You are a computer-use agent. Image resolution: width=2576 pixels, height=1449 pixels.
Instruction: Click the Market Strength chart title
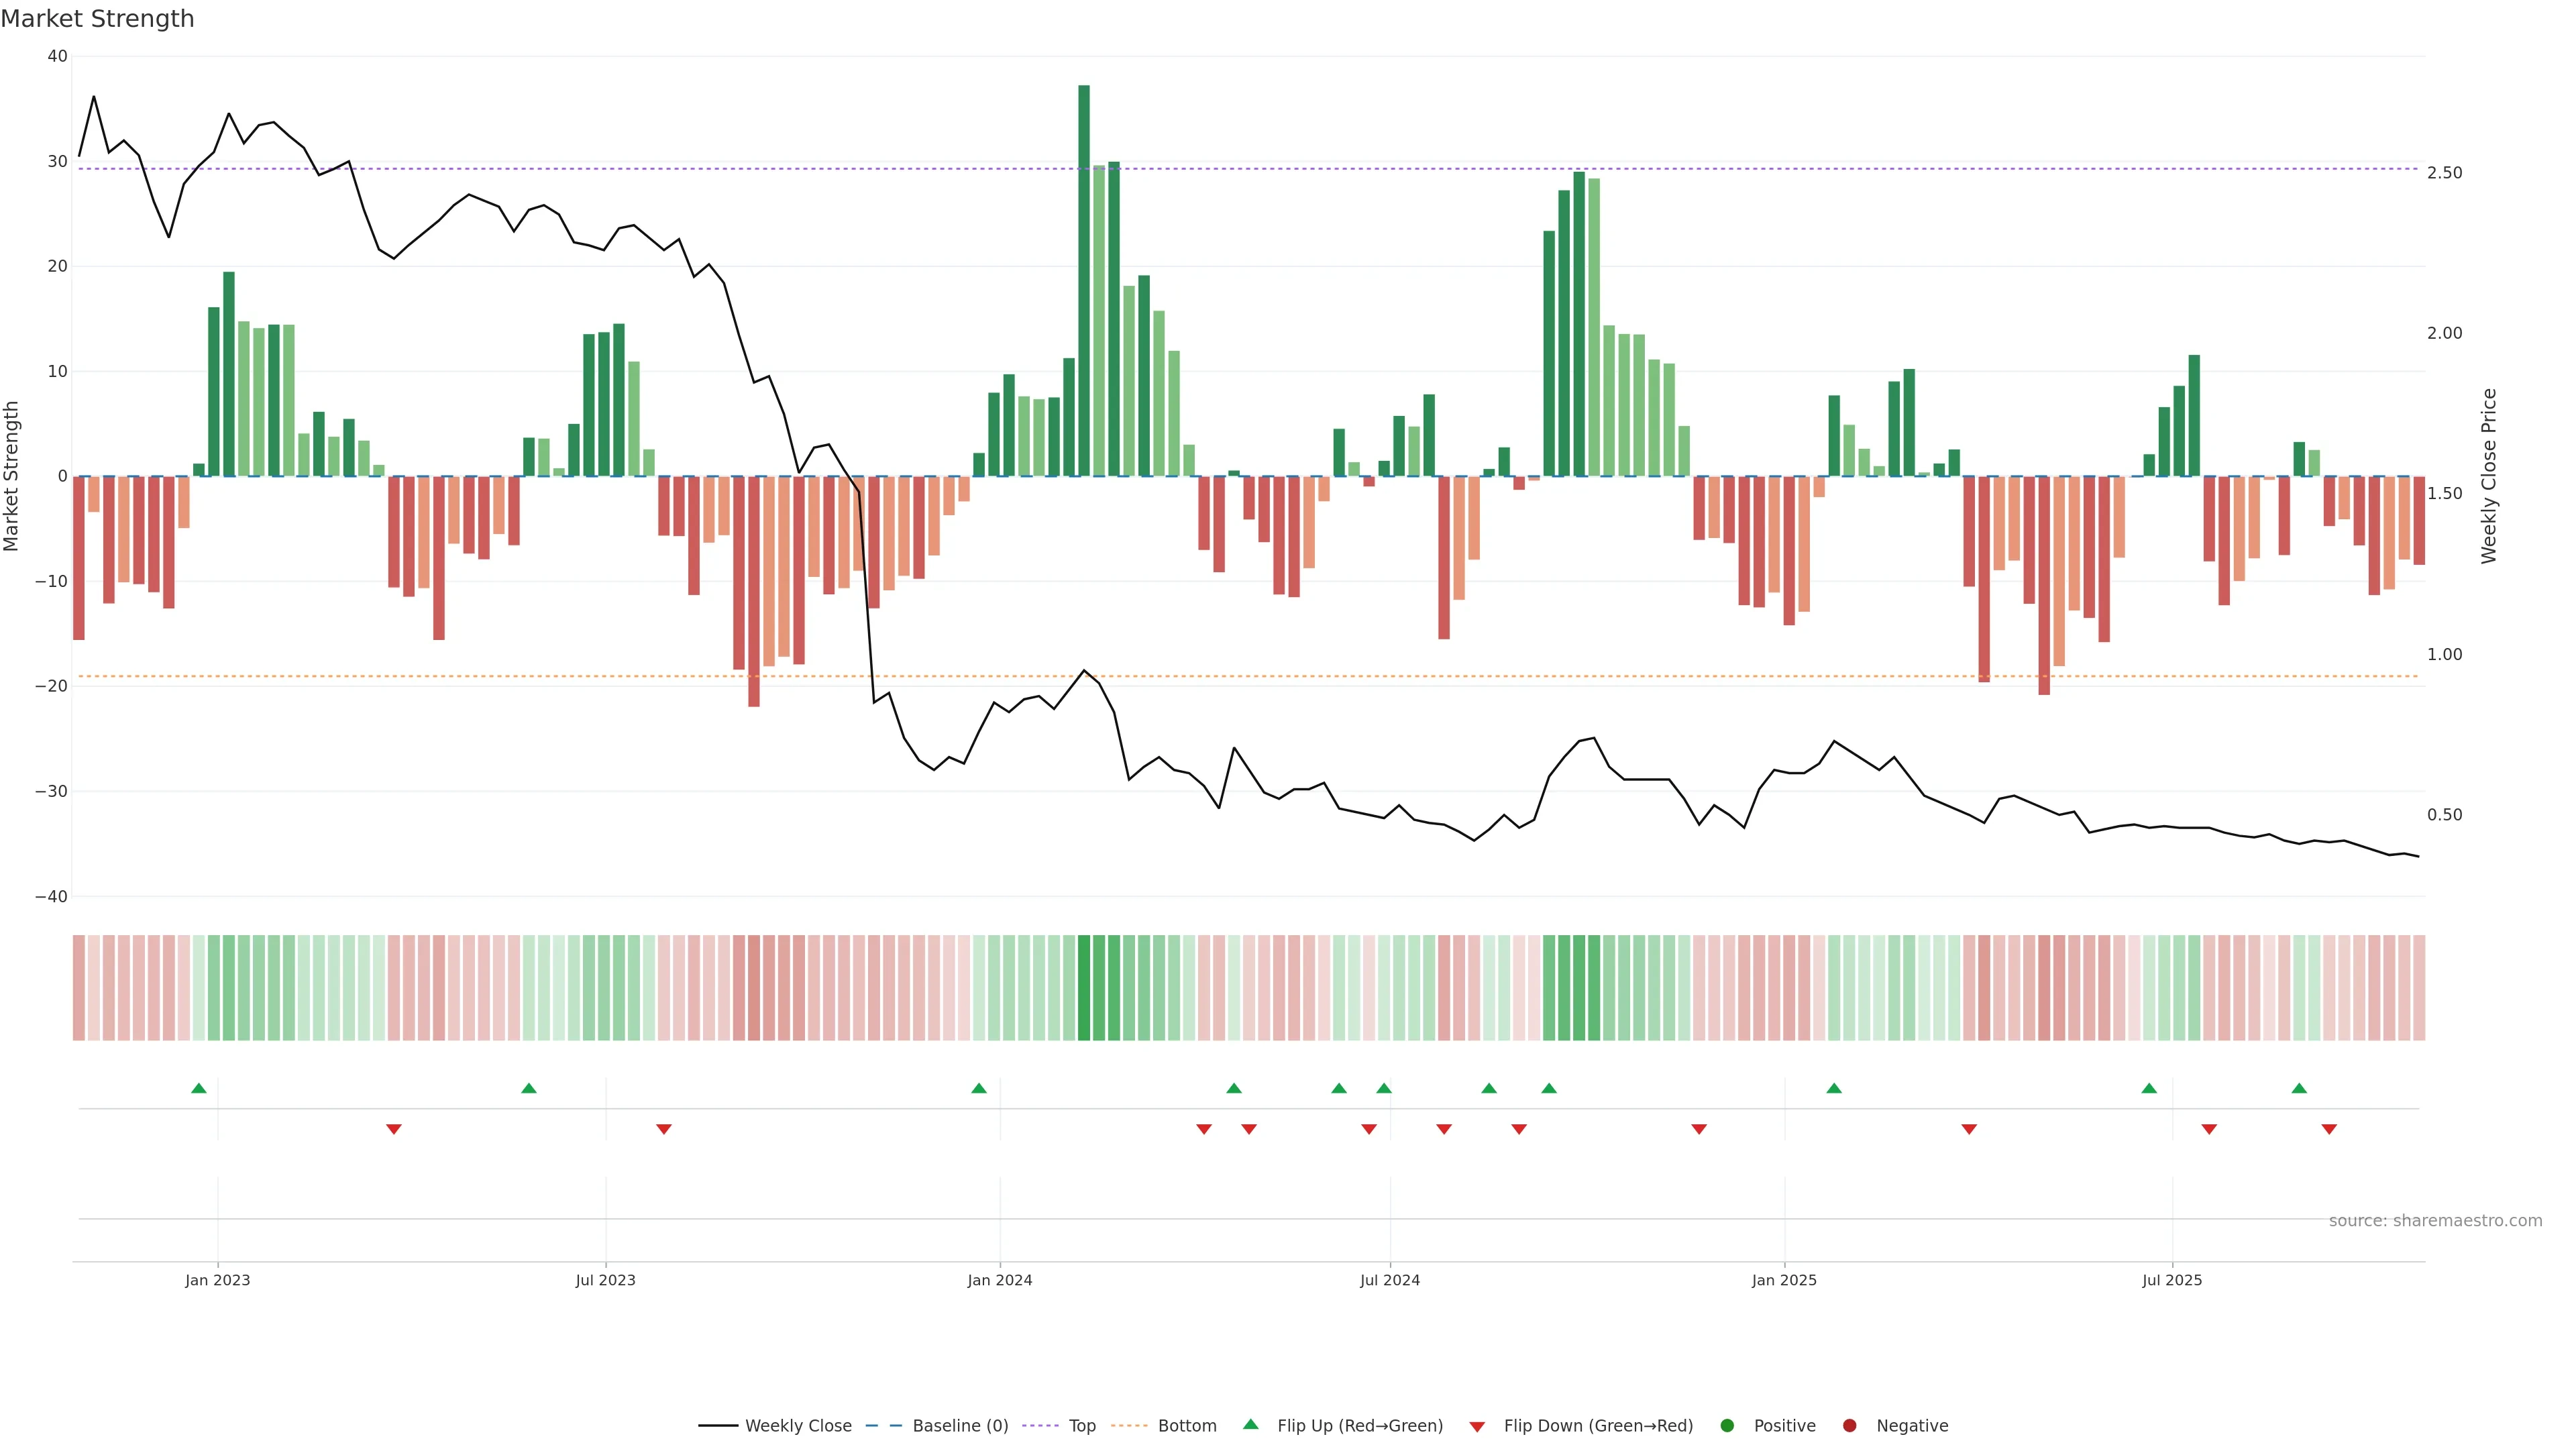click(x=97, y=19)
